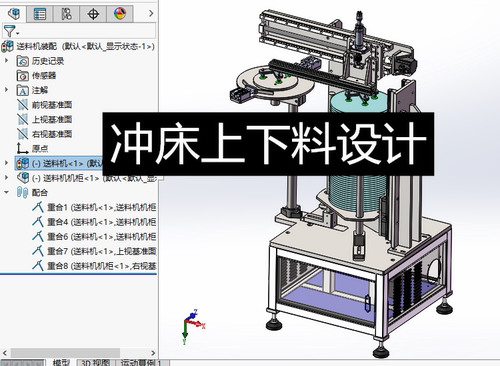Collapse the 配合 mates folder

[x=6, y=192]
